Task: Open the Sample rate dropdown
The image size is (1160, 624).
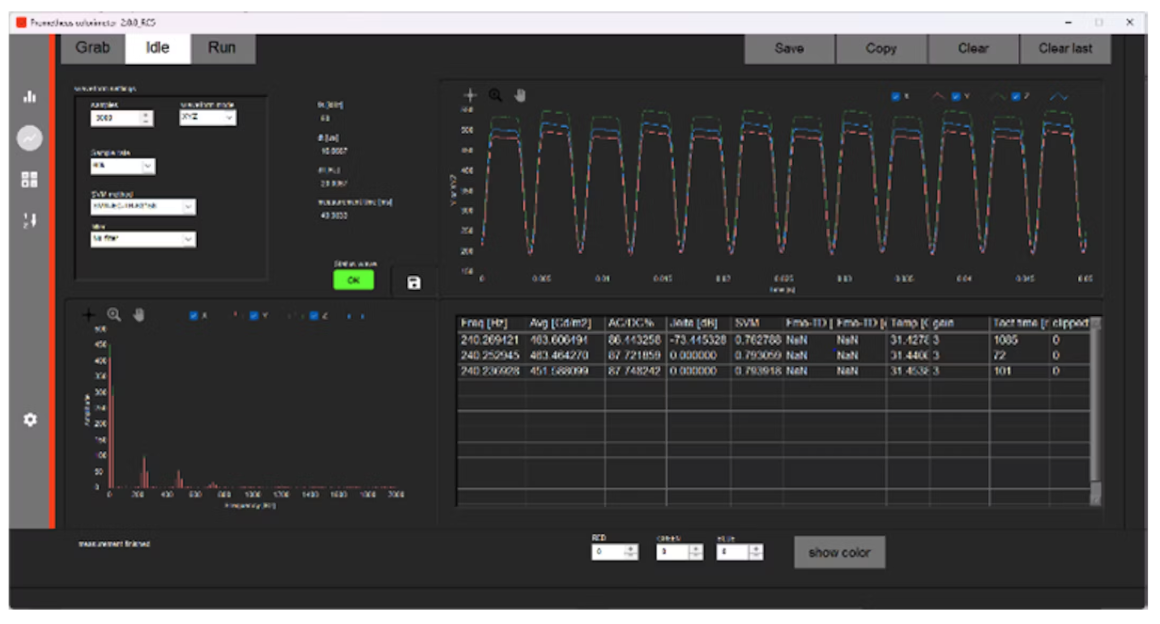Action: [123, 166]
